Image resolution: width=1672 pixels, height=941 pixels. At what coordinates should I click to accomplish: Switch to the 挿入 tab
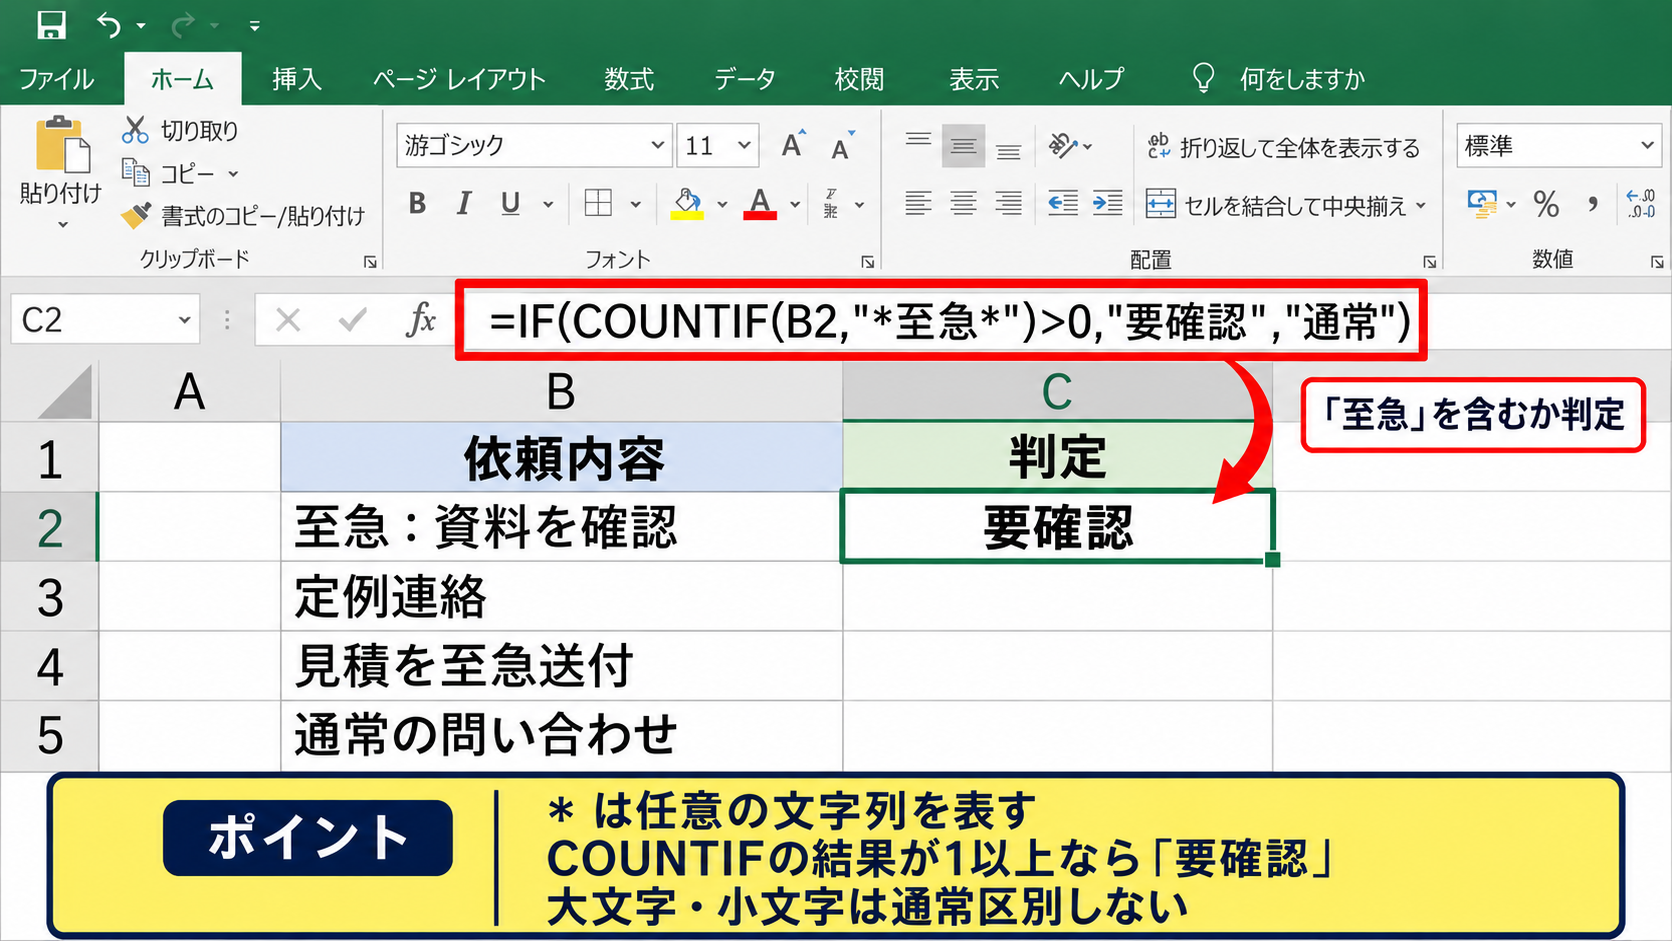click(x=297, y=79)
